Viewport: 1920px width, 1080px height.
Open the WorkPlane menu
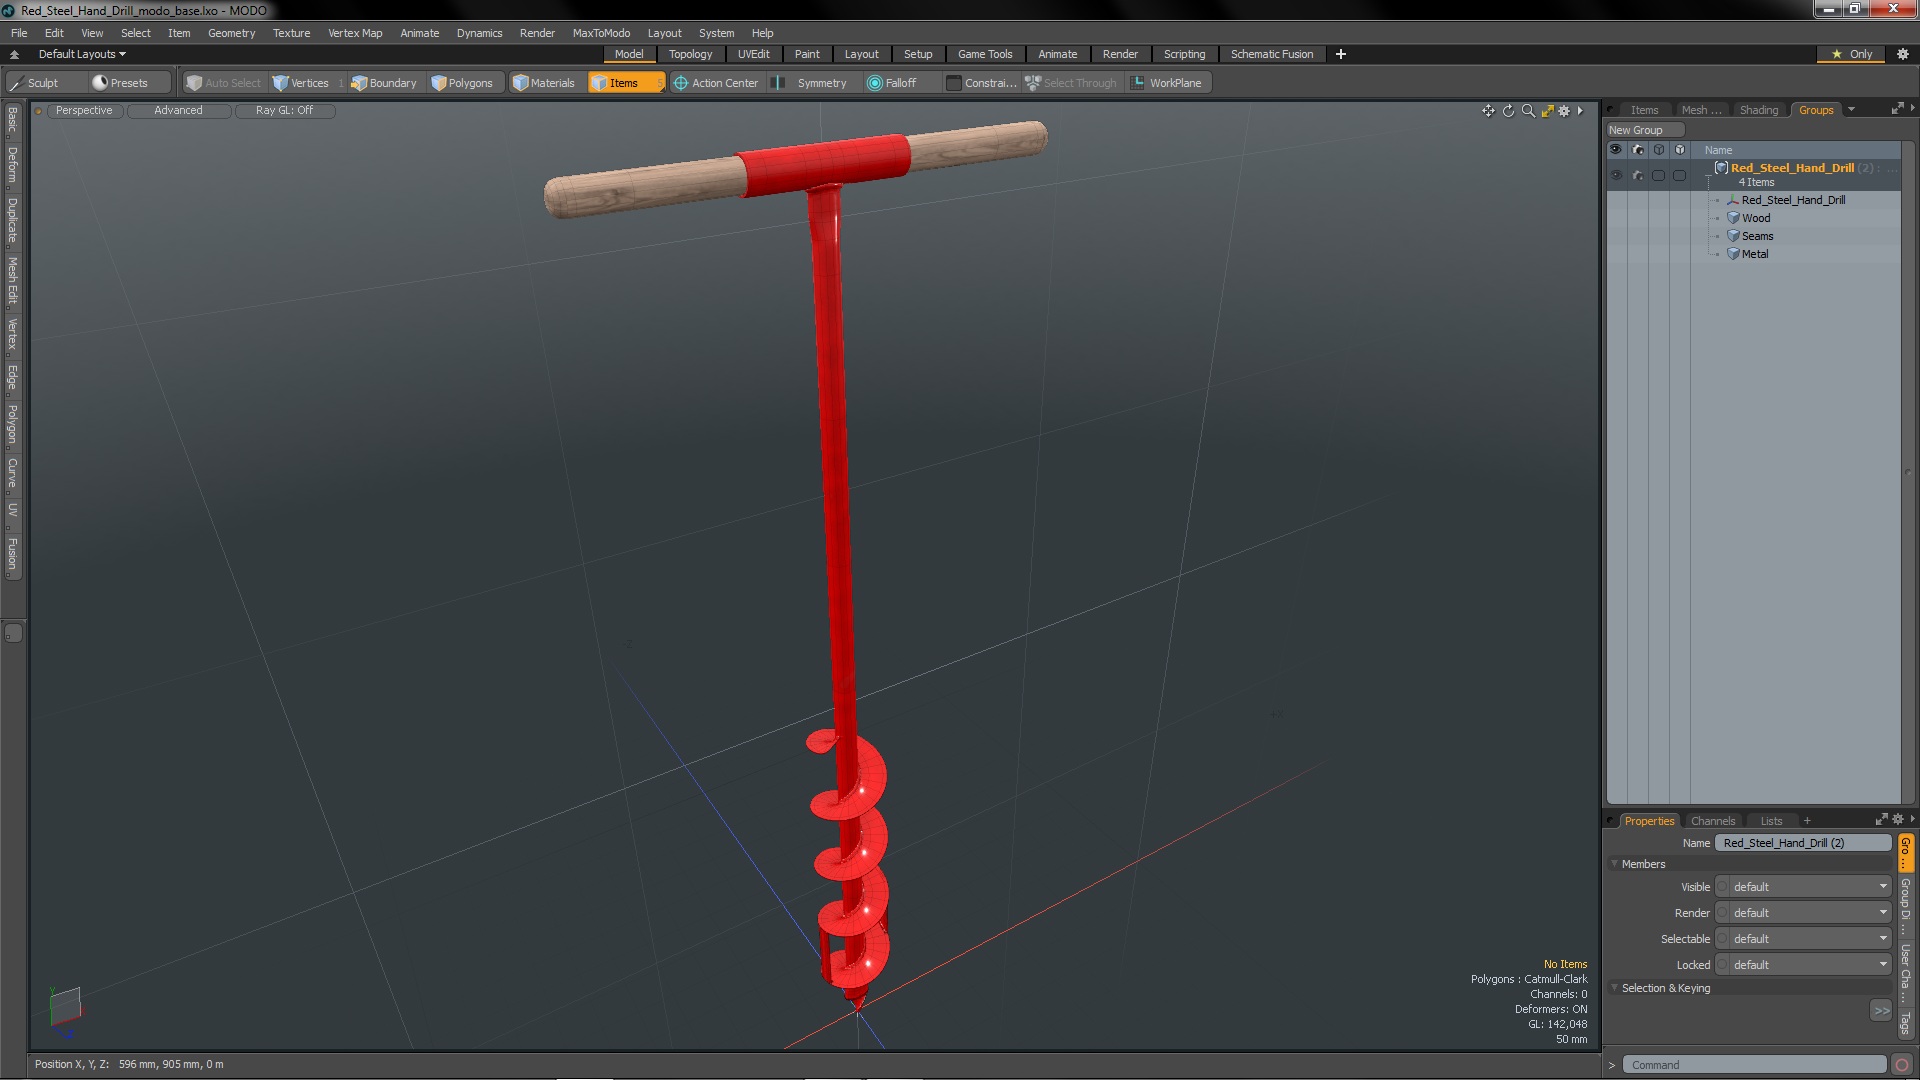point(1167,83)
